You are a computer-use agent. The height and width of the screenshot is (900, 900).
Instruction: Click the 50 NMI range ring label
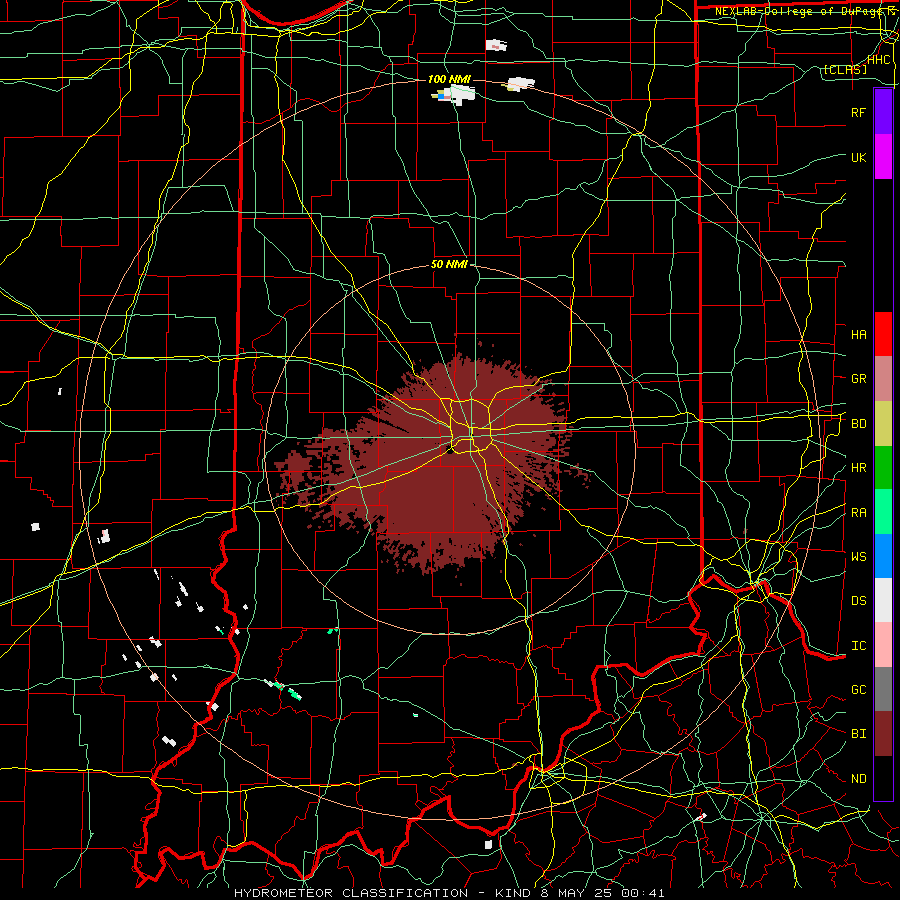[x=449, y=265]
